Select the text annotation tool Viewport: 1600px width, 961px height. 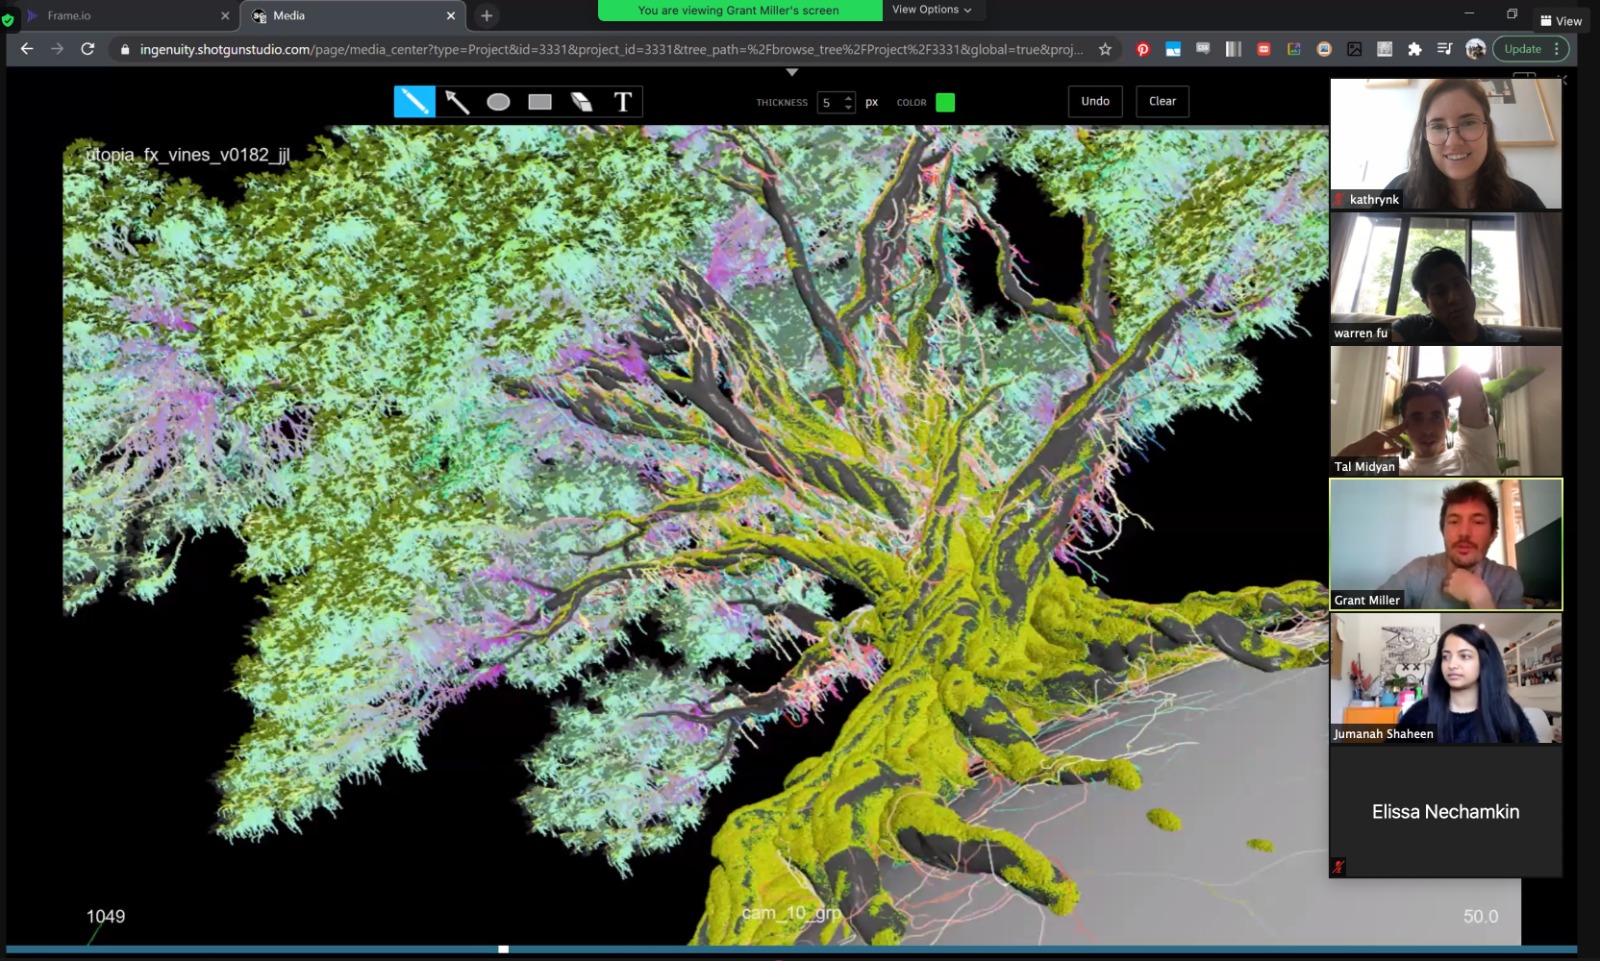point(622,101)
